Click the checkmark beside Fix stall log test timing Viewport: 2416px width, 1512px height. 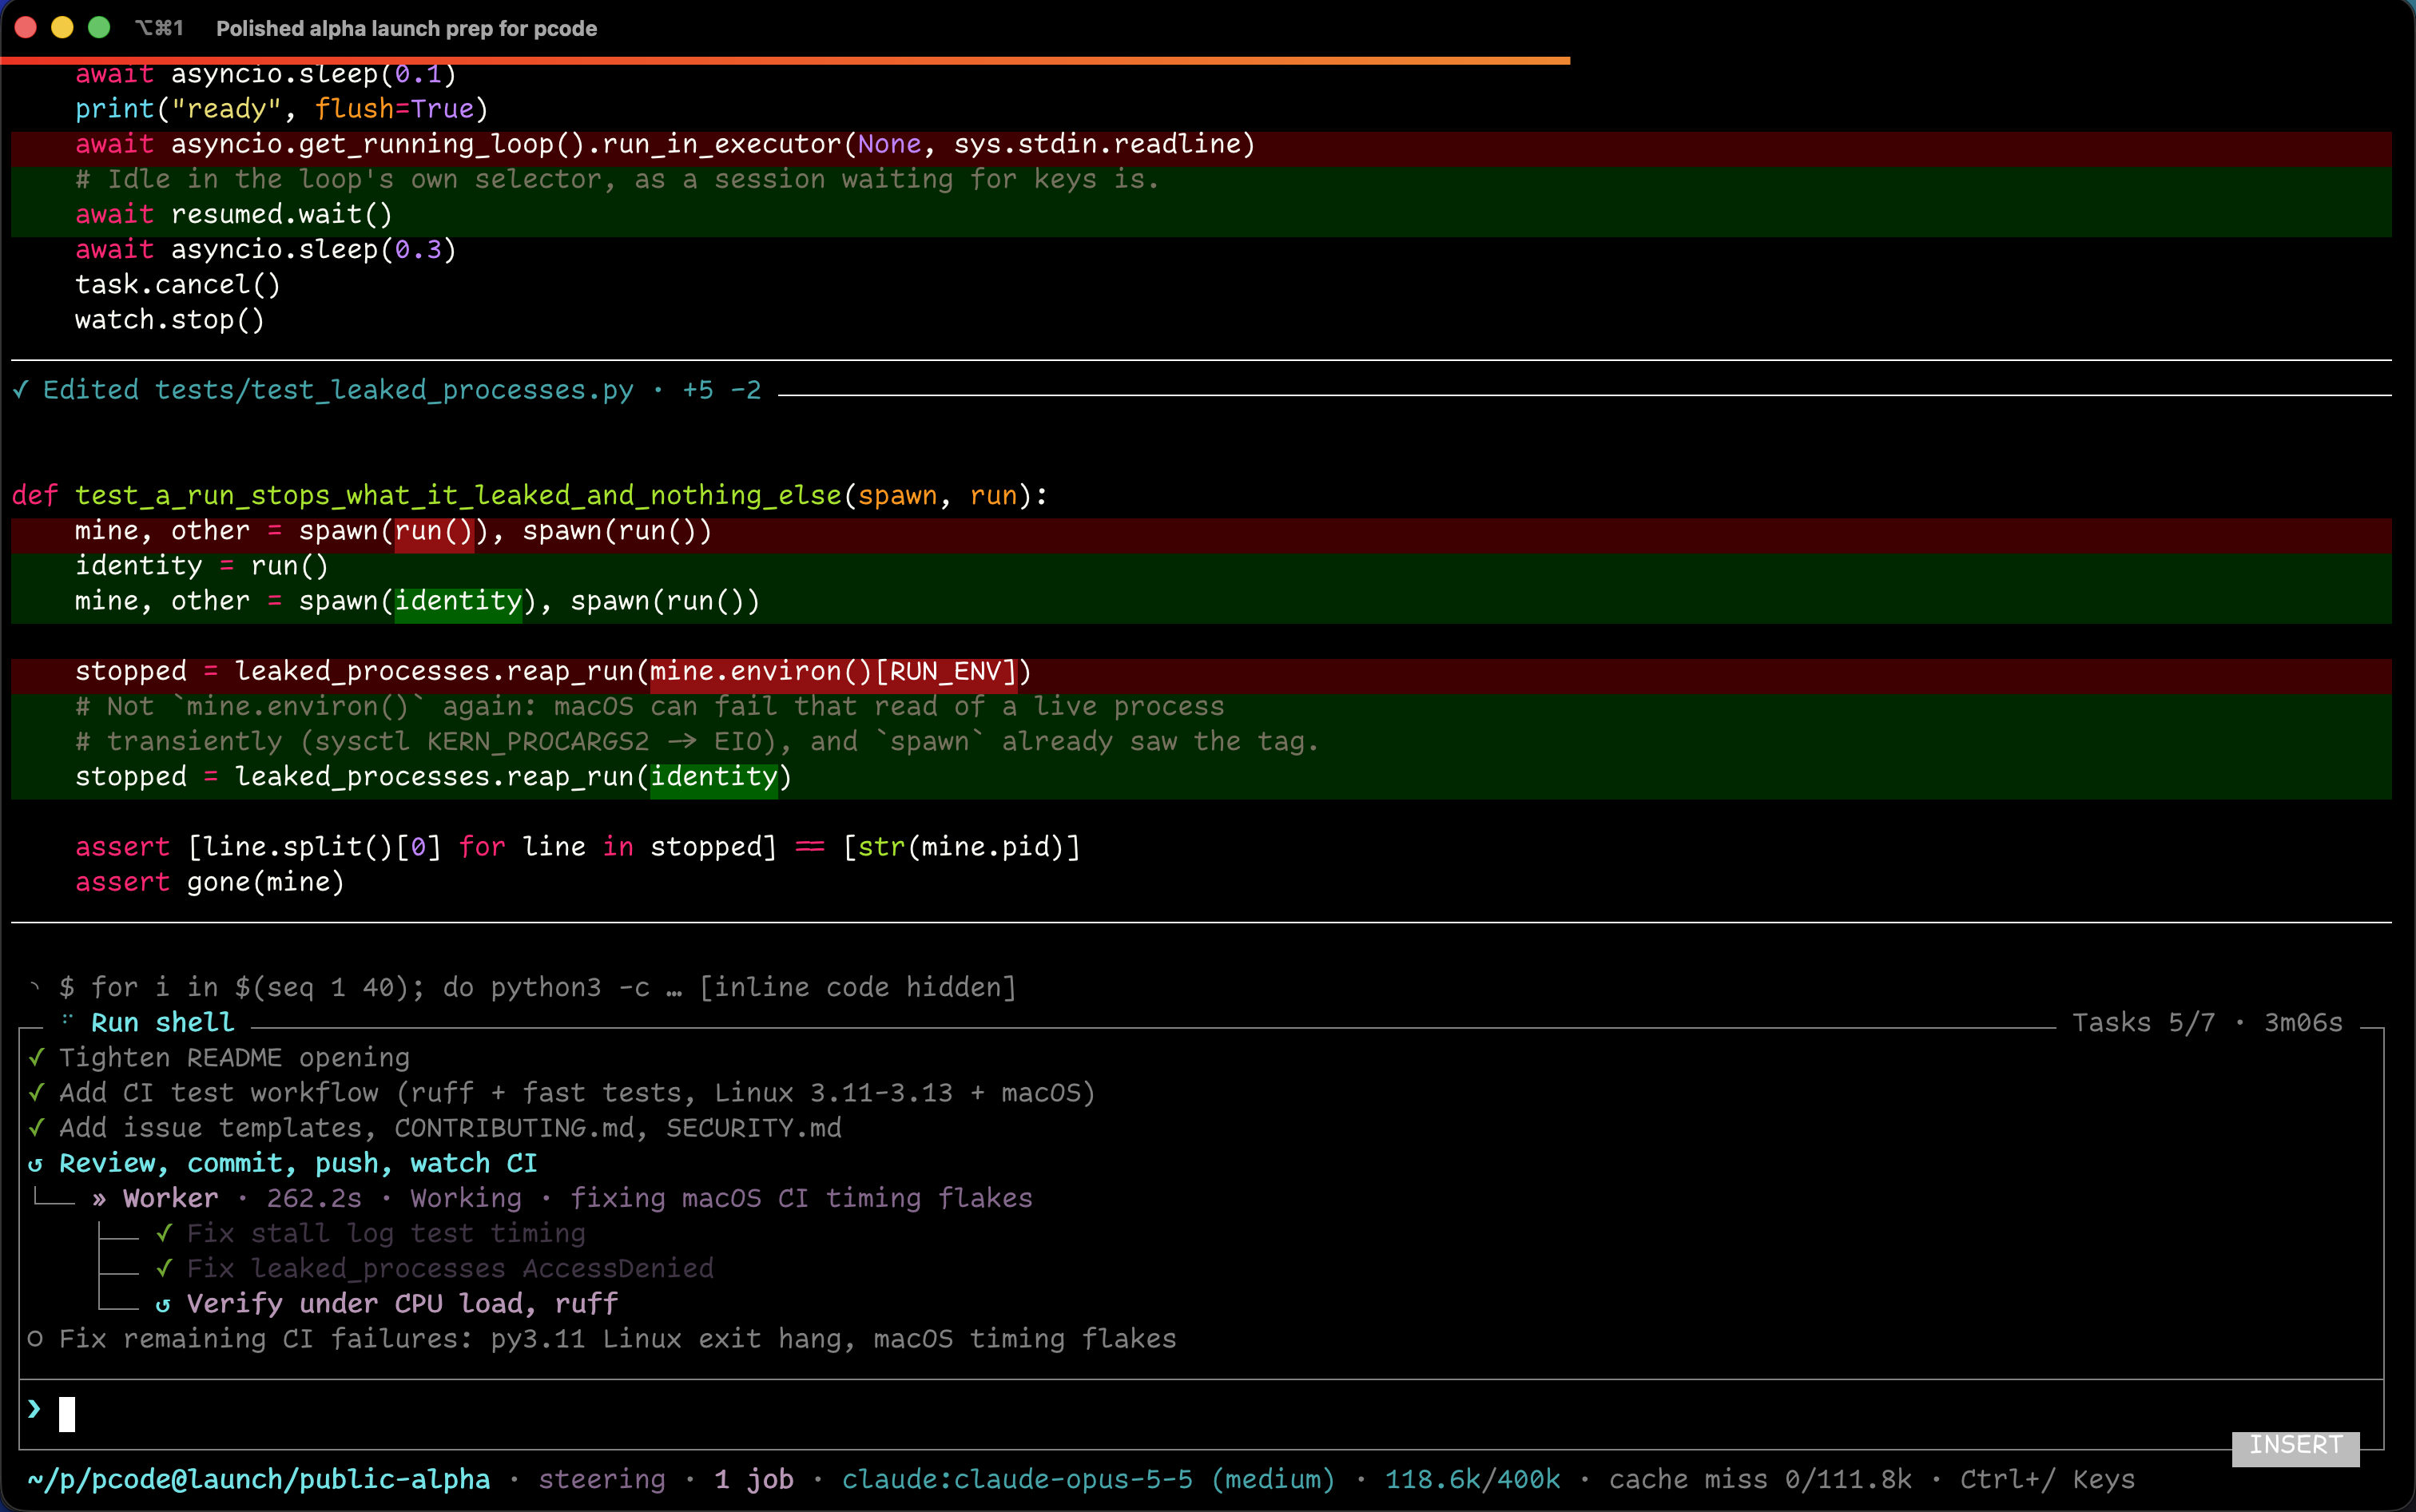[164, 1233]
